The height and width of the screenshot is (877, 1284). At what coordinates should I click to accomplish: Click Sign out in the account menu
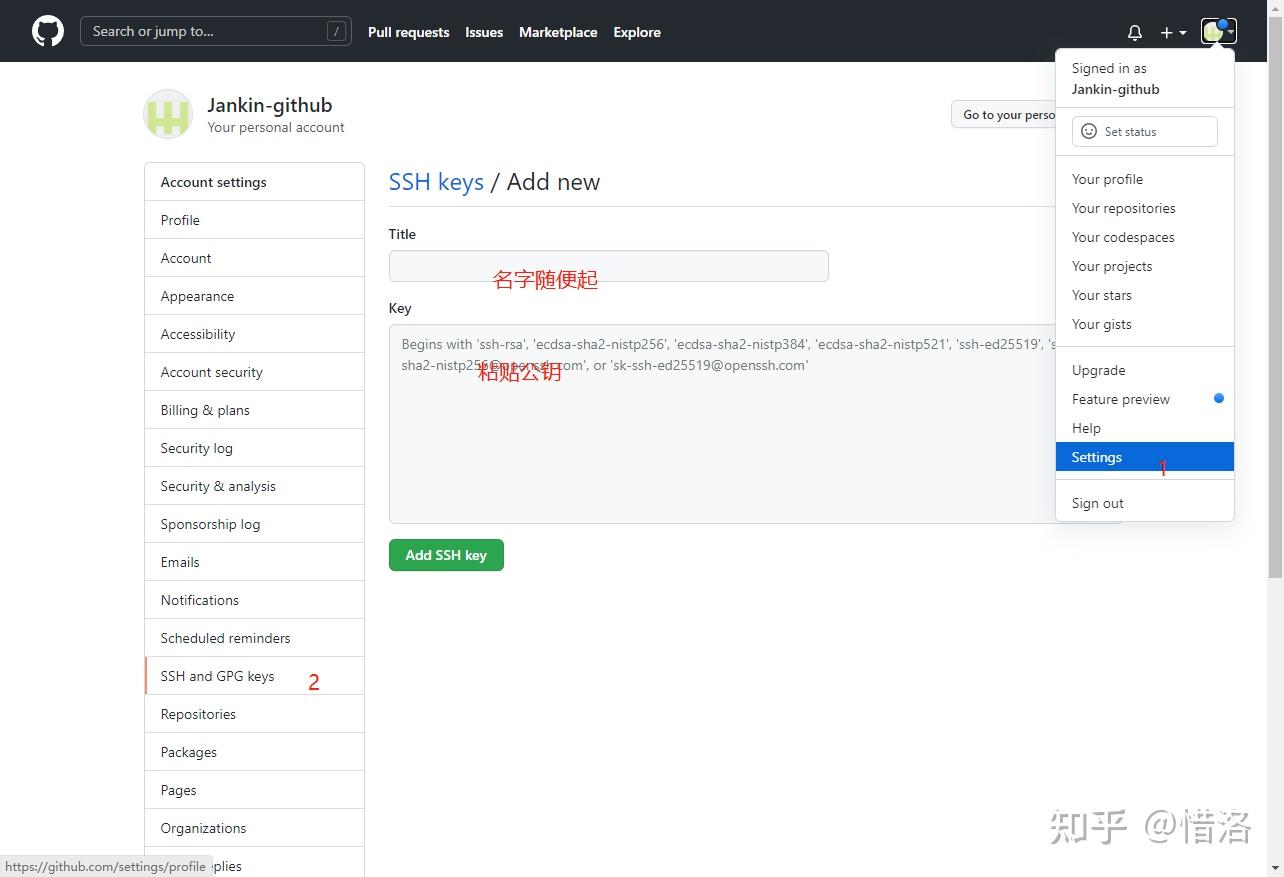(x=1097, y=503)
